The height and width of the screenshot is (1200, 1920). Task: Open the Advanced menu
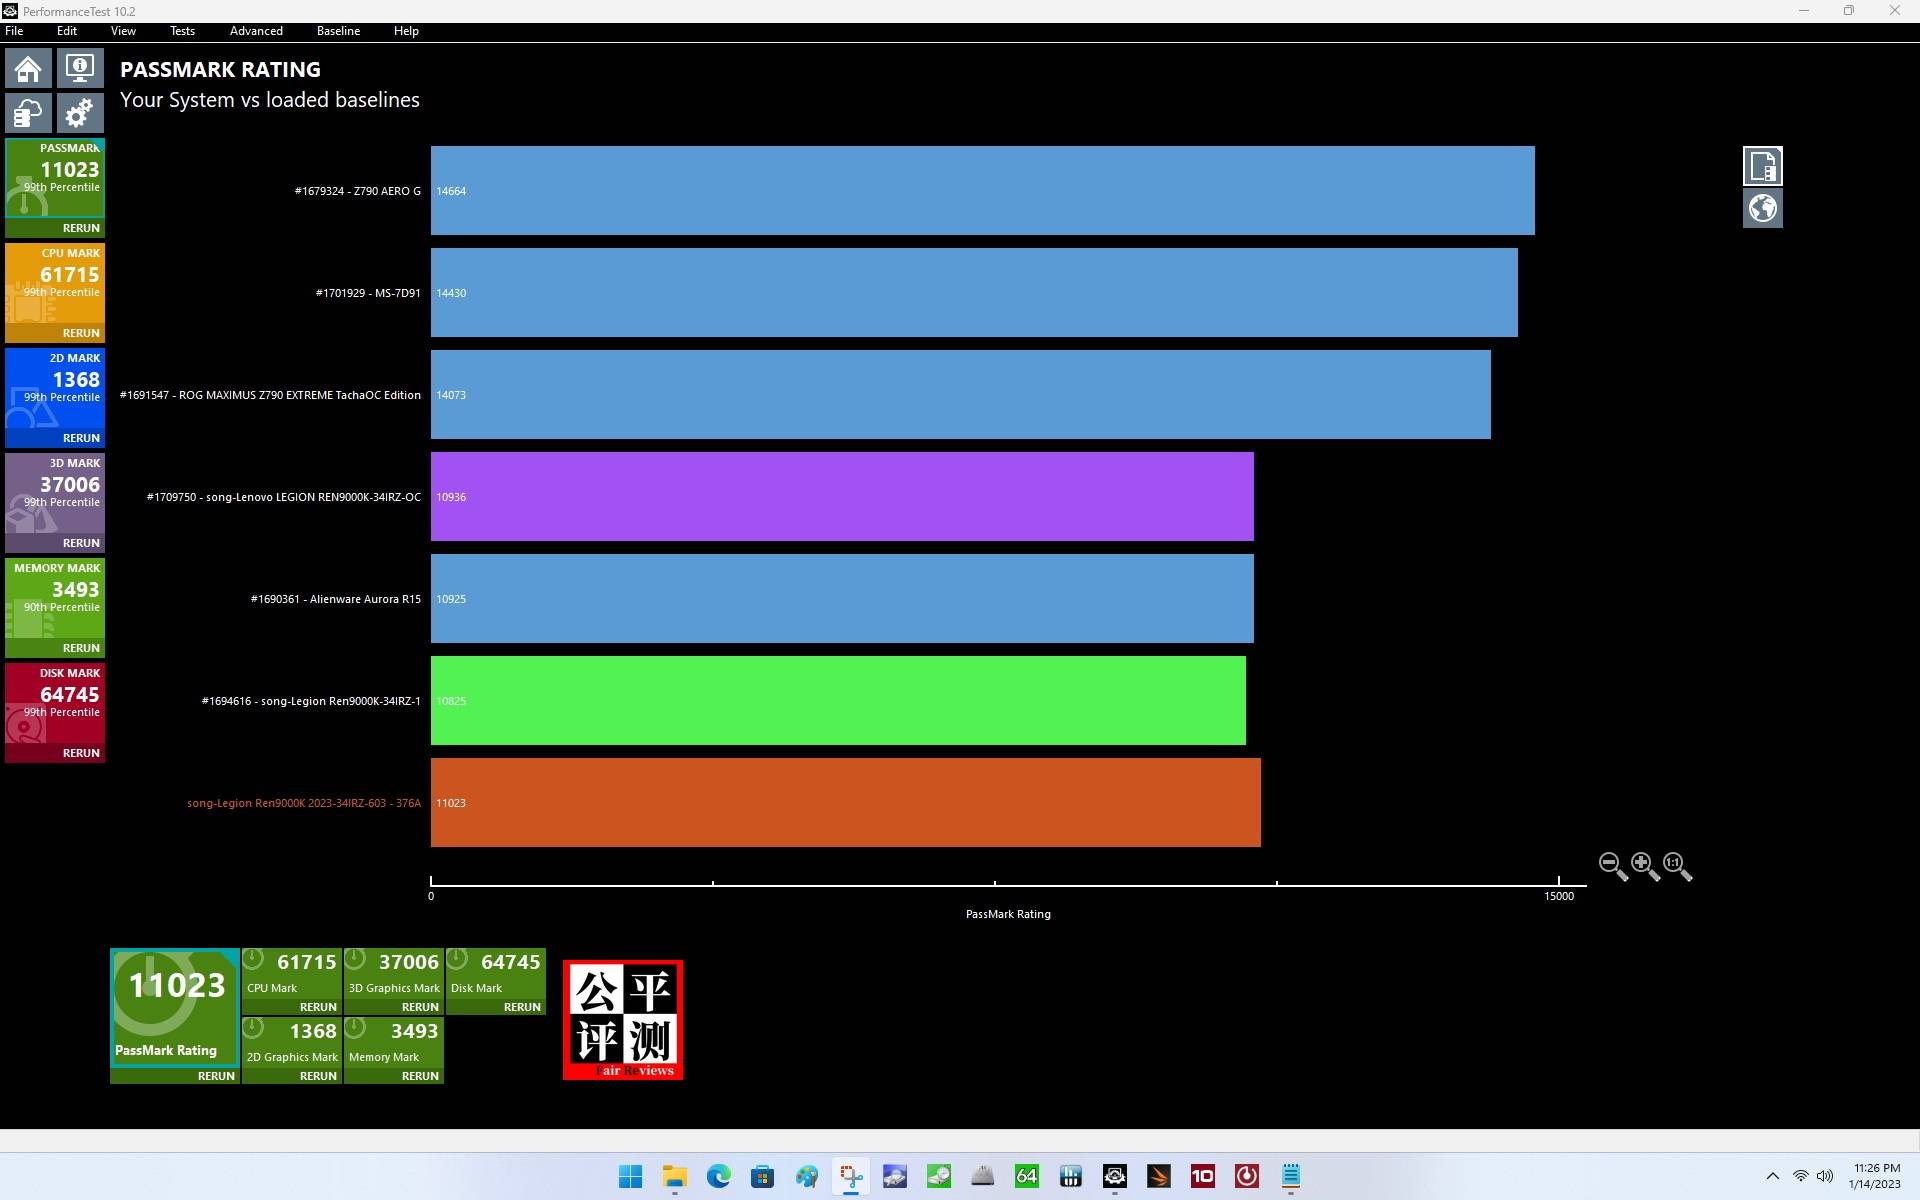[256, 31]
